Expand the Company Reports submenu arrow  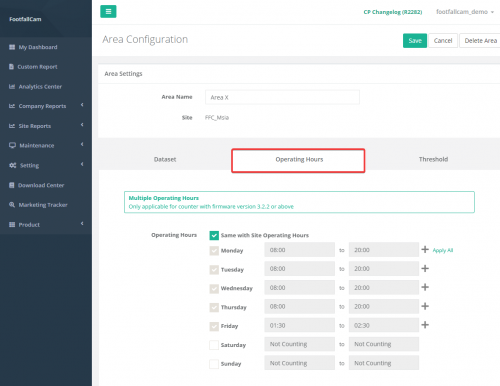pos(82,105)
